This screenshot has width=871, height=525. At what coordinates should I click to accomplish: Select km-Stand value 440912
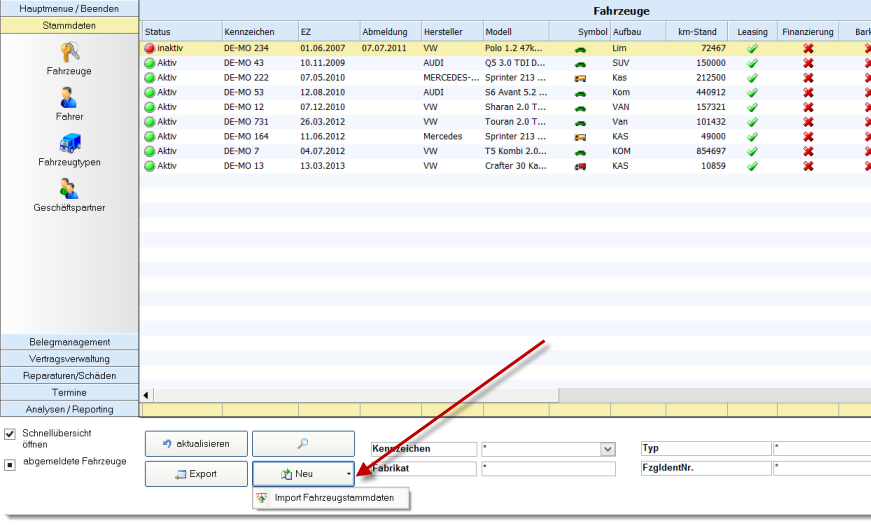[711, 92]
